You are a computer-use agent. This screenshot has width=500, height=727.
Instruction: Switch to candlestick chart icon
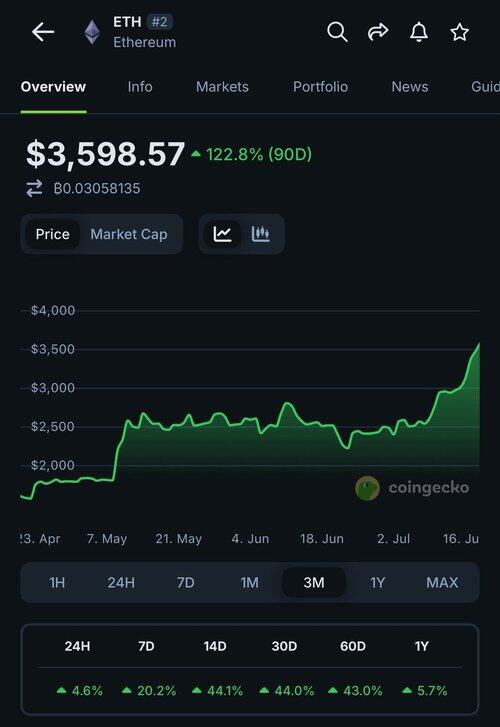[x=261, y=234]
